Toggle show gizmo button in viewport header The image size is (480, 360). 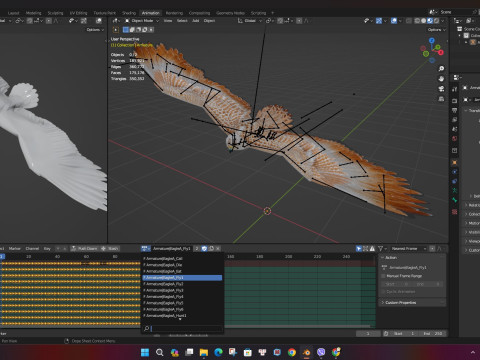coord(379,21)
